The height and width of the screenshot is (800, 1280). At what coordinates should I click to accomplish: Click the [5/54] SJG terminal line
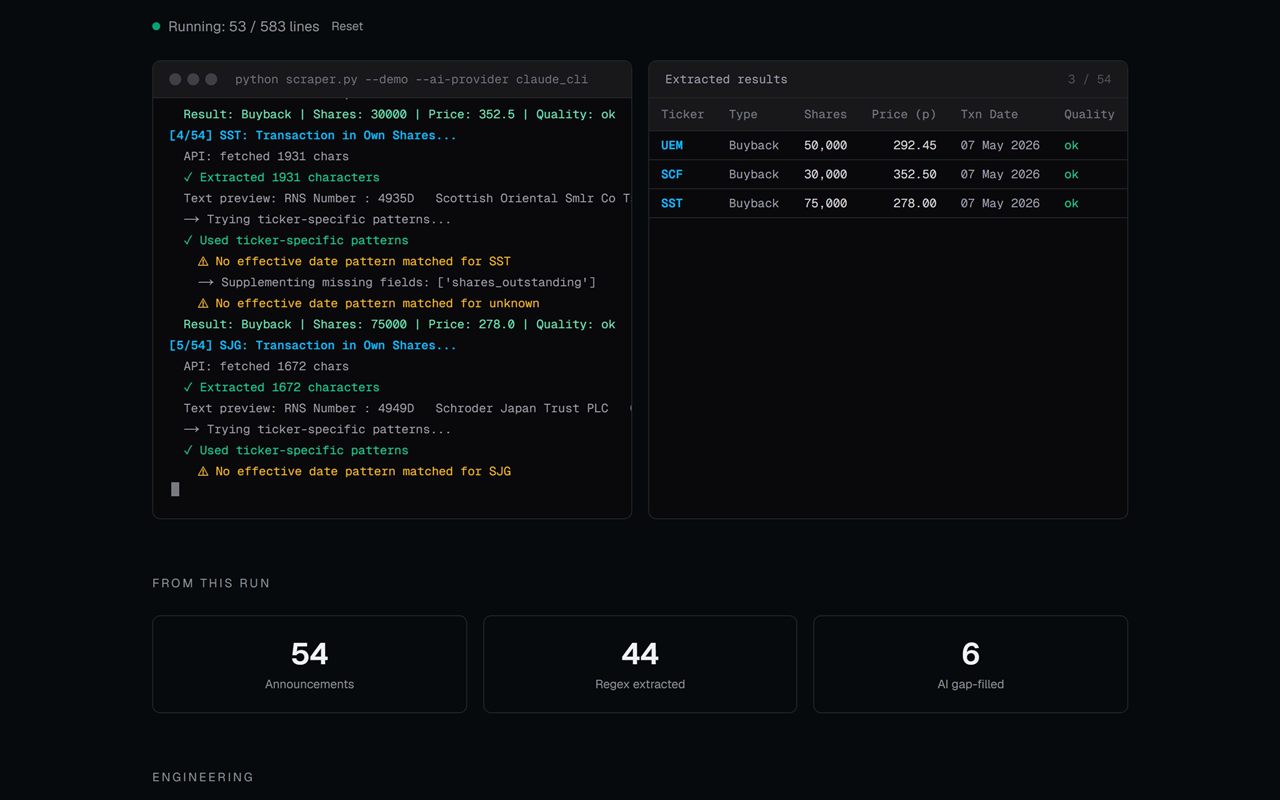pyautogui.click(x=313, y=345)
